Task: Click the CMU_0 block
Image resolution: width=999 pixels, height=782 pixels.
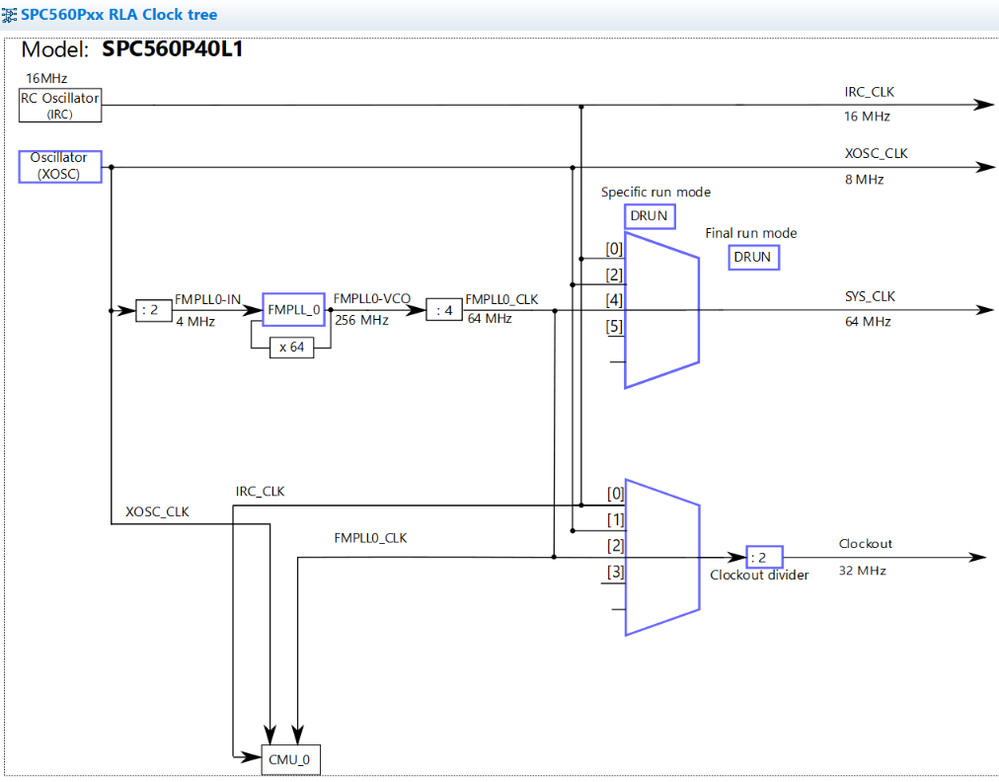Action: coord(291,760)
